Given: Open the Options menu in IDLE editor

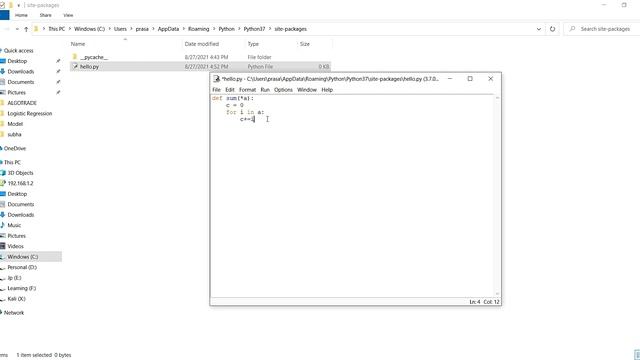Looking at the screenshot, I should pos(283,90).
